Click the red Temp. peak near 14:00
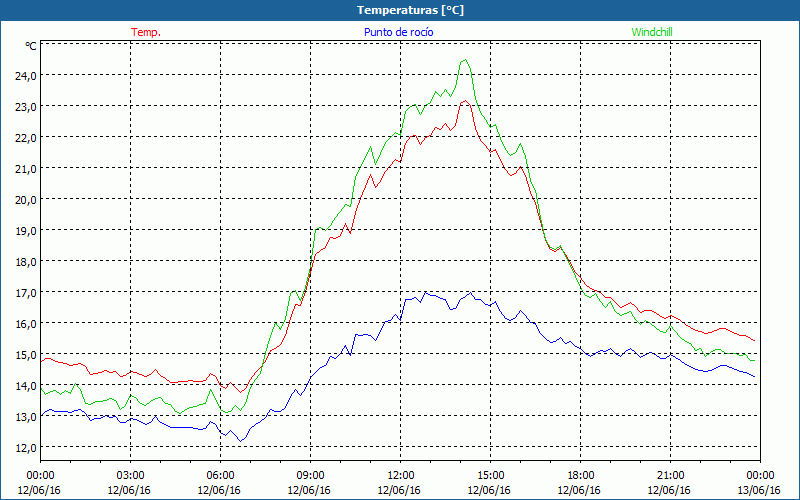This screenshot has height=500, width=800. (465, 101)
